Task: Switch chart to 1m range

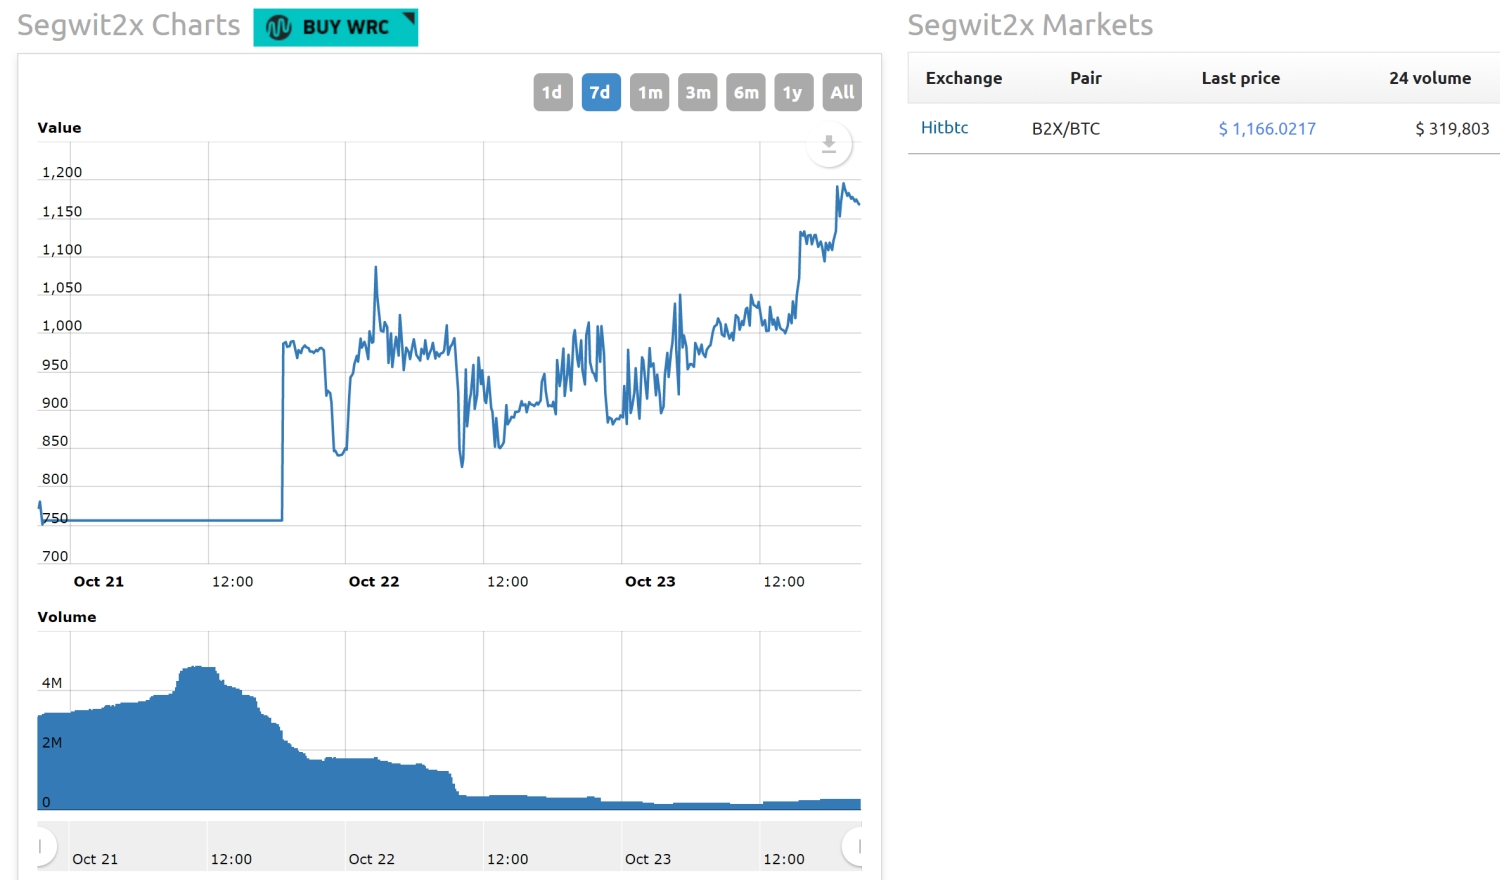Action: tap(649, 92)
